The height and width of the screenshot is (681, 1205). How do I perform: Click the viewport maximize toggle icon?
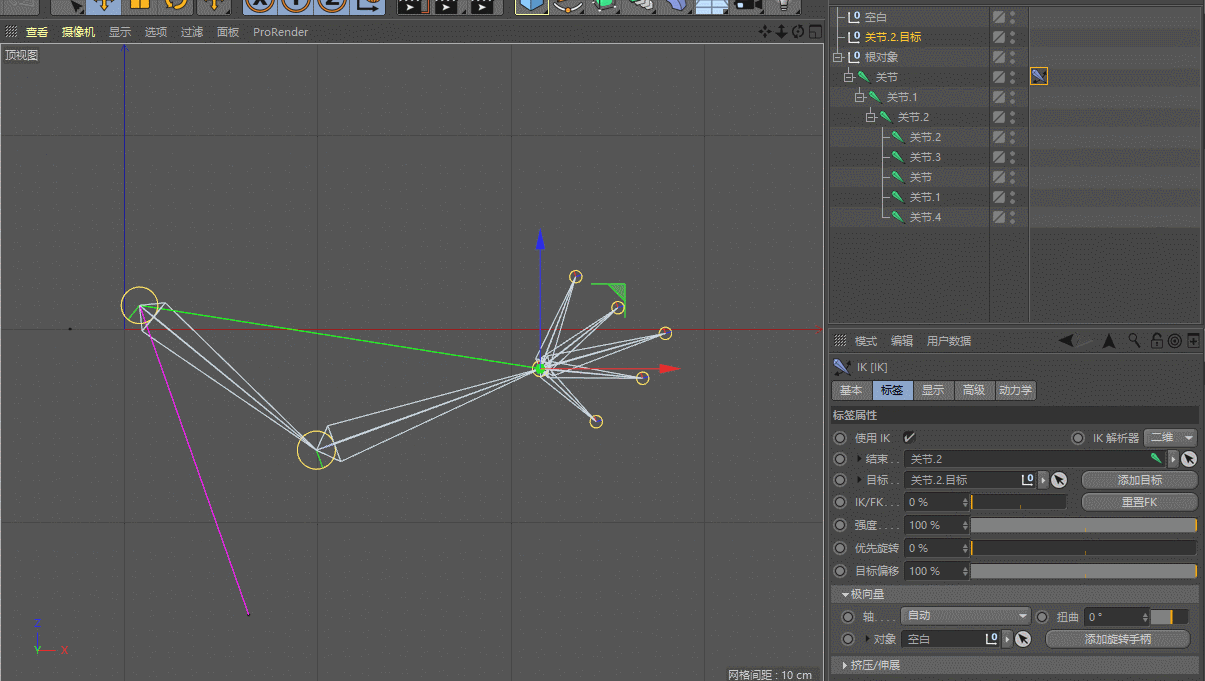tap(815, 32)
